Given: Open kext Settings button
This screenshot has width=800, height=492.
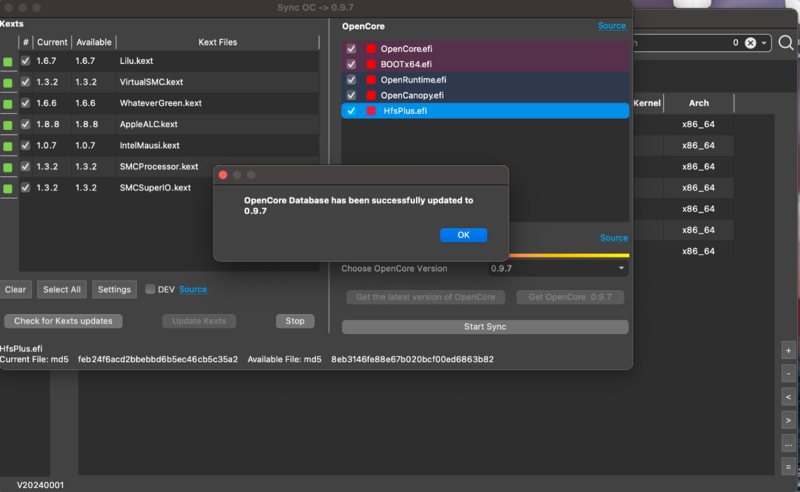Looking at the screenshot, I should 114,289.
